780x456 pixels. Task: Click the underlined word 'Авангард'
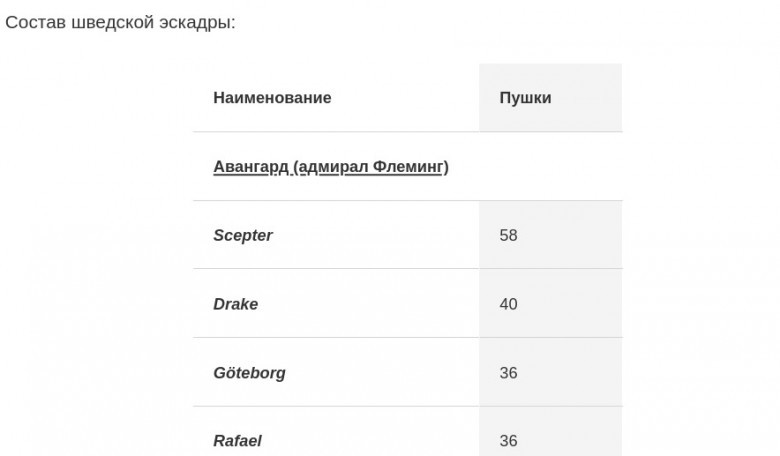(251, 167)
